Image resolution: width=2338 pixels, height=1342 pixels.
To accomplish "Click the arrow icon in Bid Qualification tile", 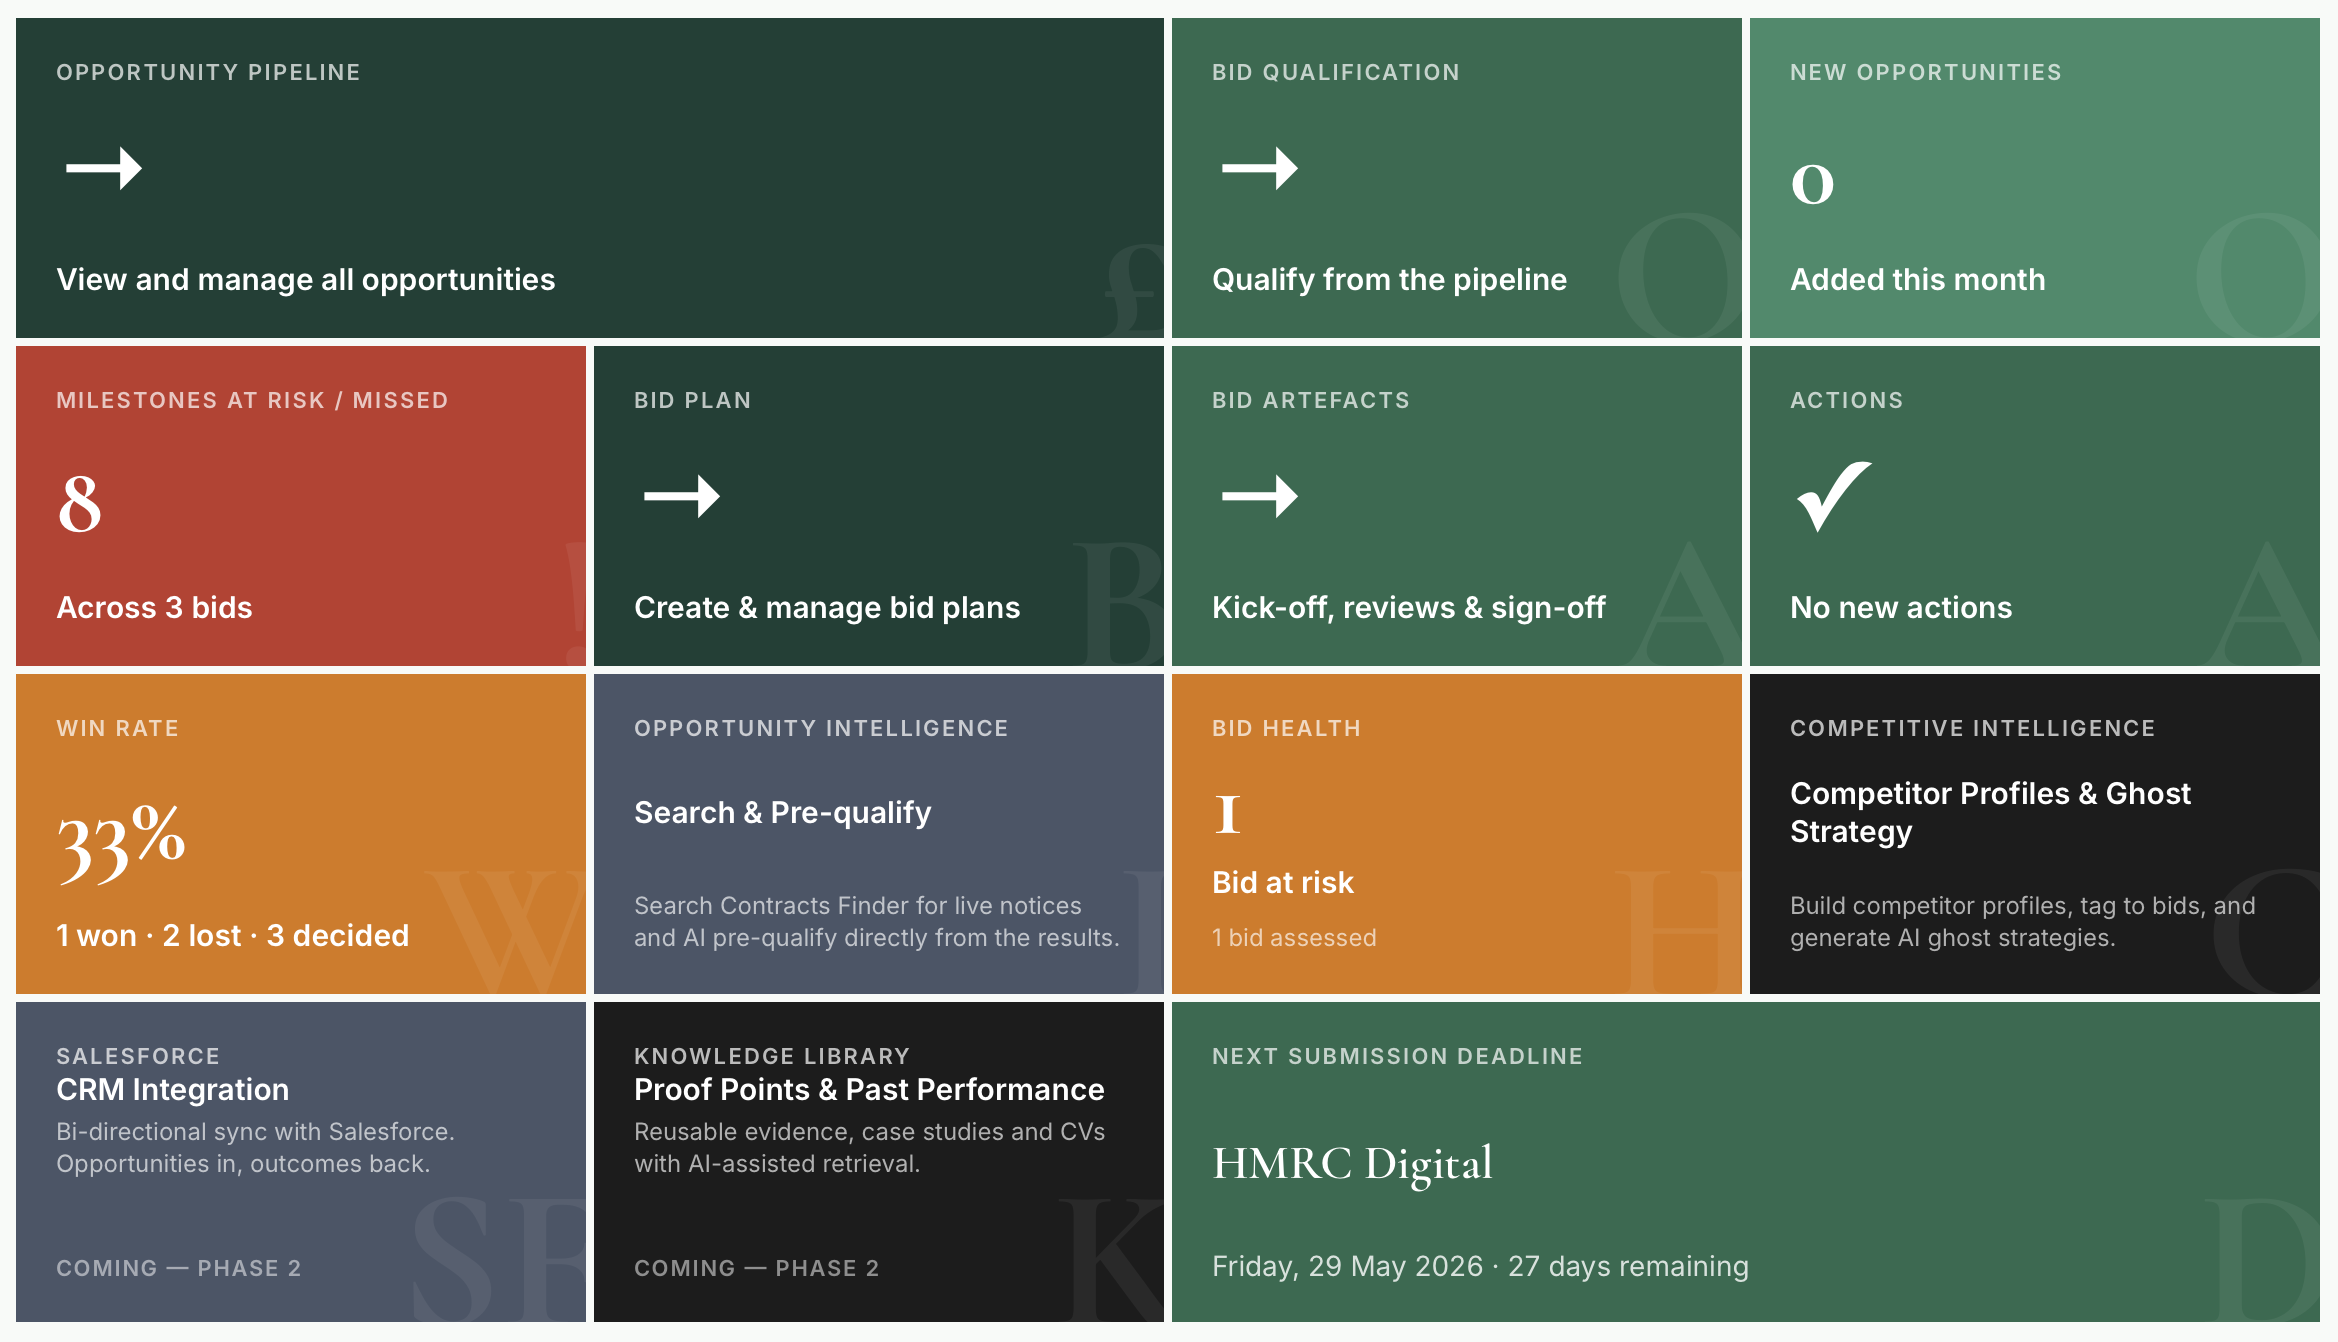I will tap(1260, 168).
